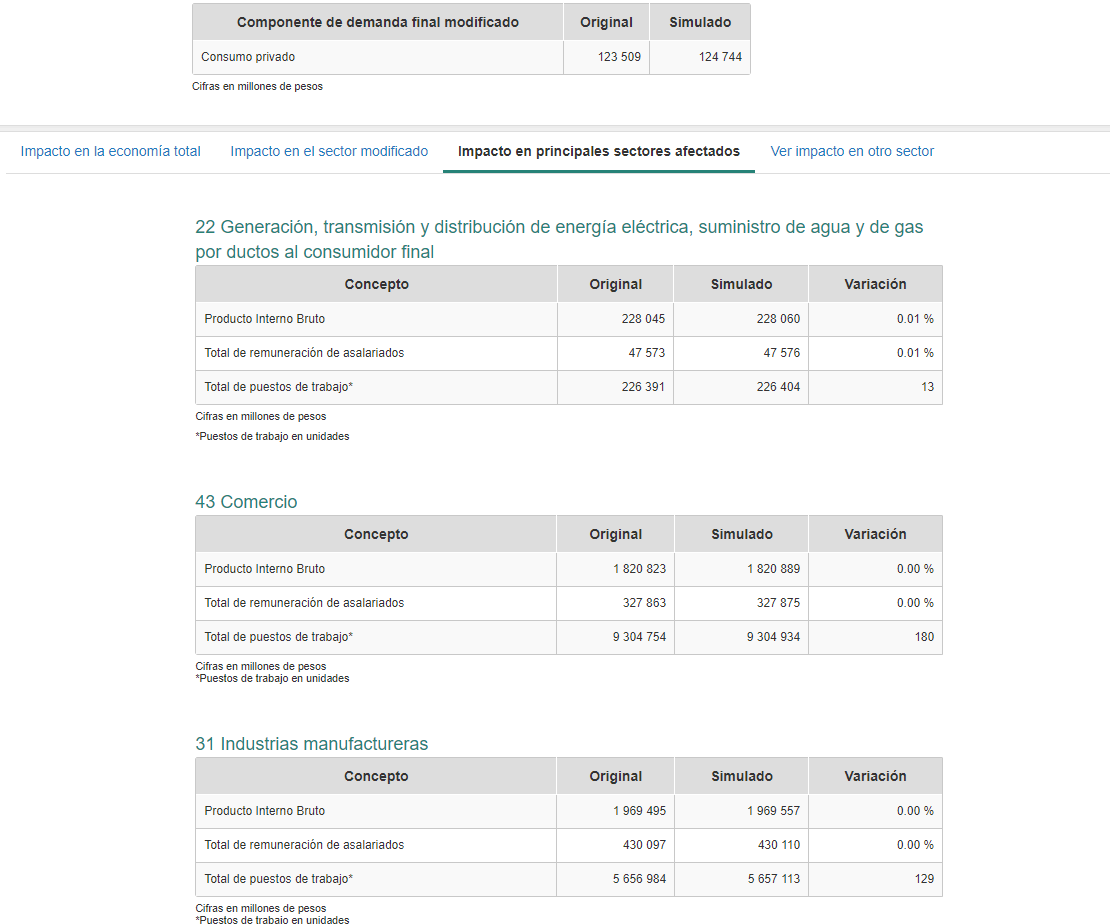Click "Variación" header in the Comercio table
1110x924 pixels.
(875, 534)
